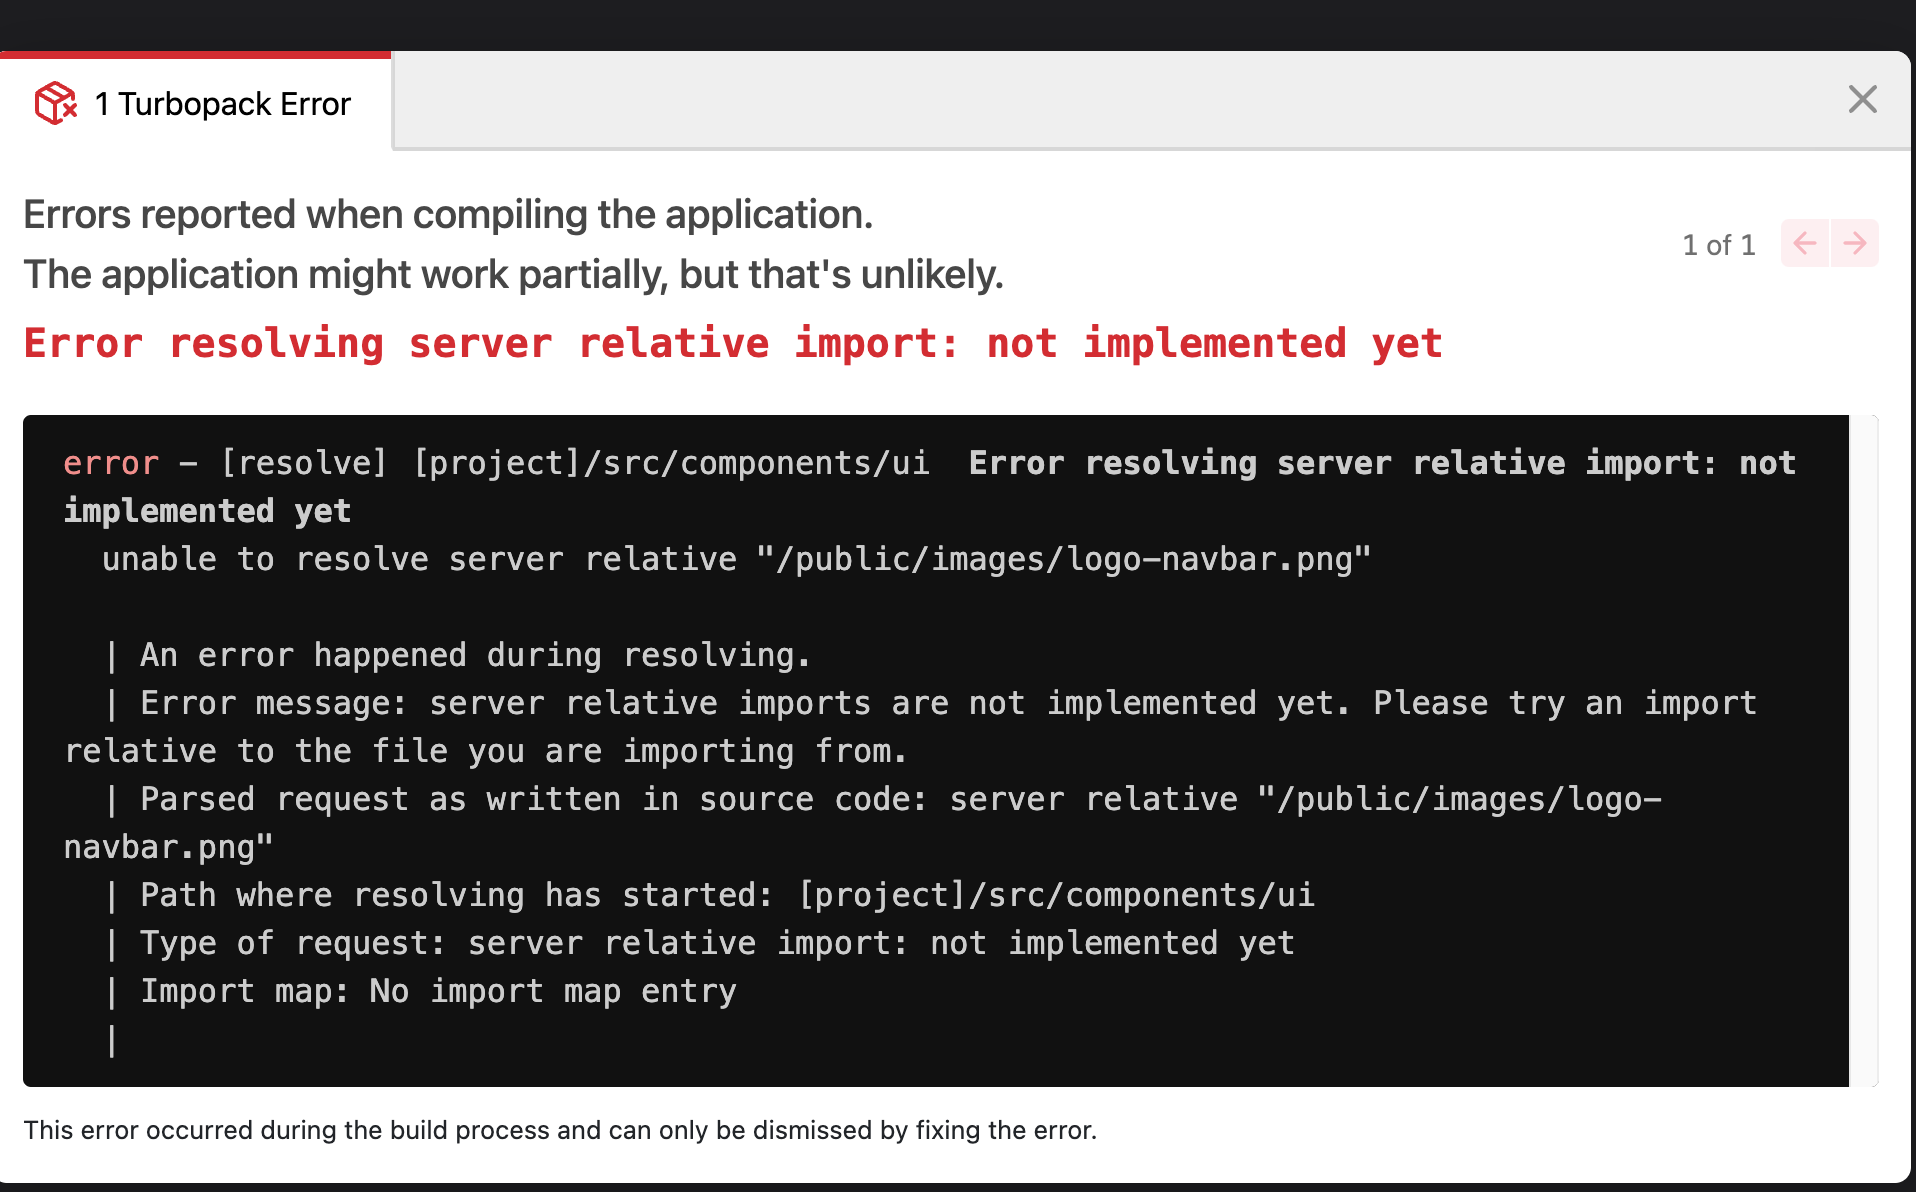Click 'Import map: No import map entry'

(x=438, y=991)
